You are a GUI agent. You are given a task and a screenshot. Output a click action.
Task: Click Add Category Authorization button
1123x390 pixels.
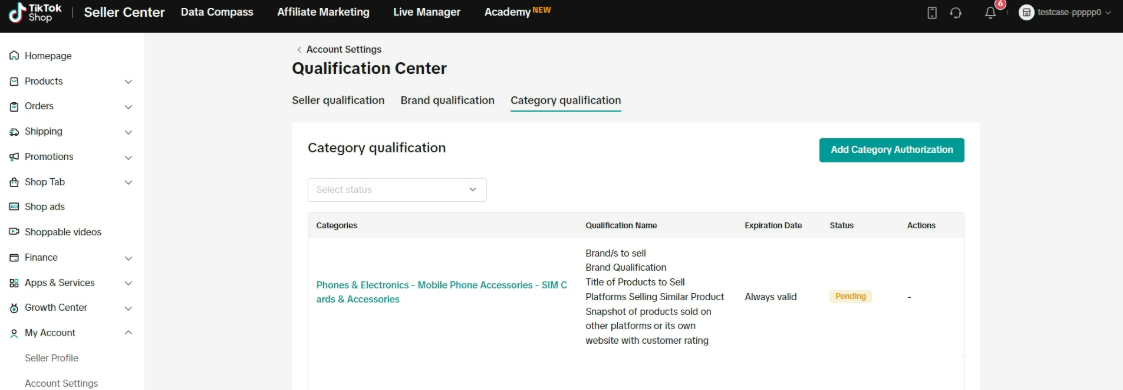[x=892, y=150]
